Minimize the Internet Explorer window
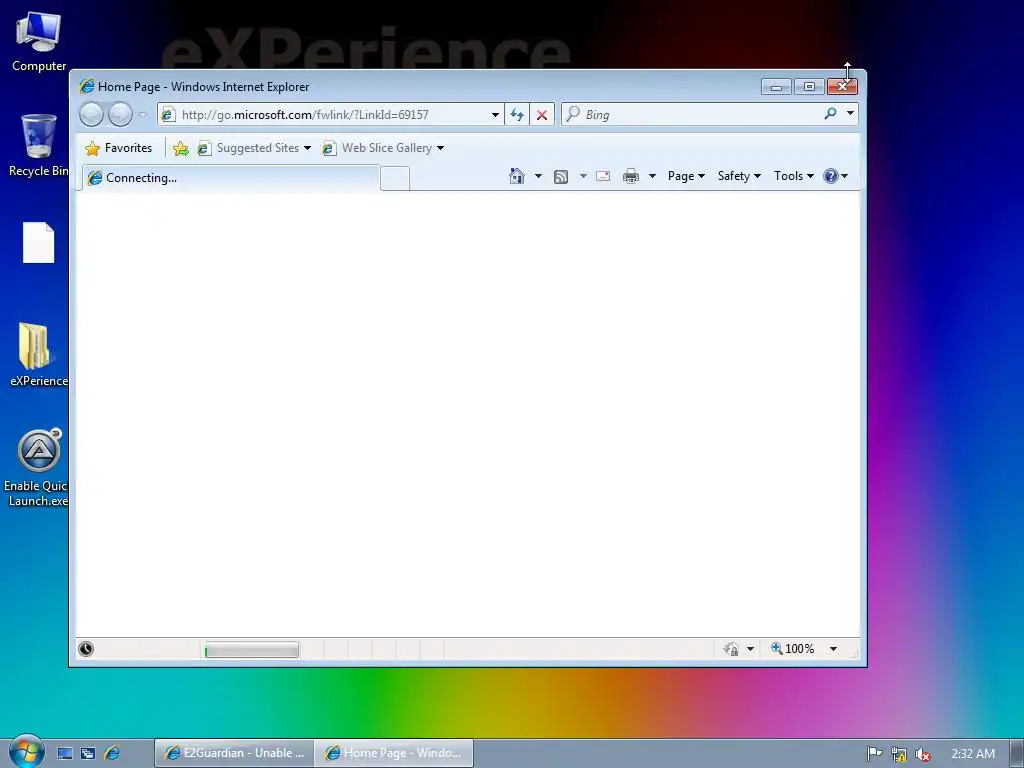This screenshot has width=1024, height=768. tap(776, 87)
